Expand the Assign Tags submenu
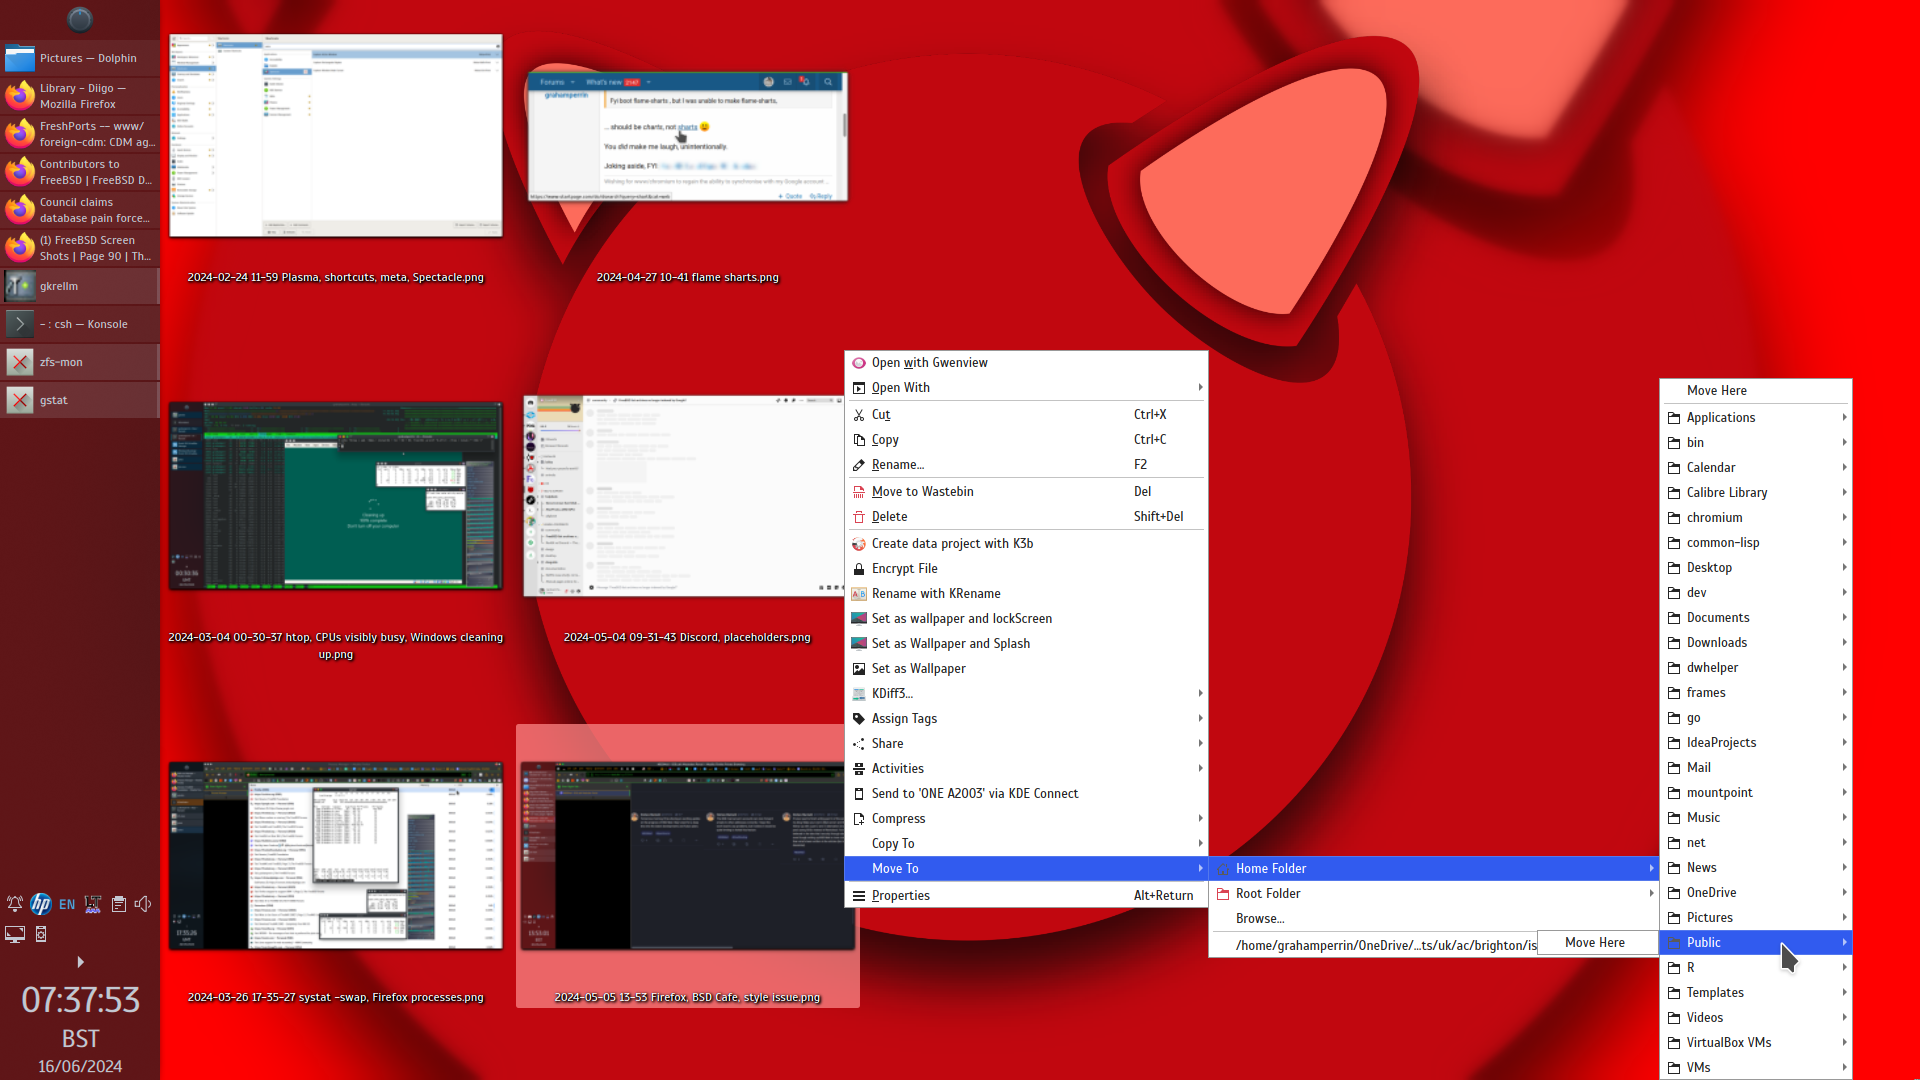 pyautogui.click(x=1026, y=718)
